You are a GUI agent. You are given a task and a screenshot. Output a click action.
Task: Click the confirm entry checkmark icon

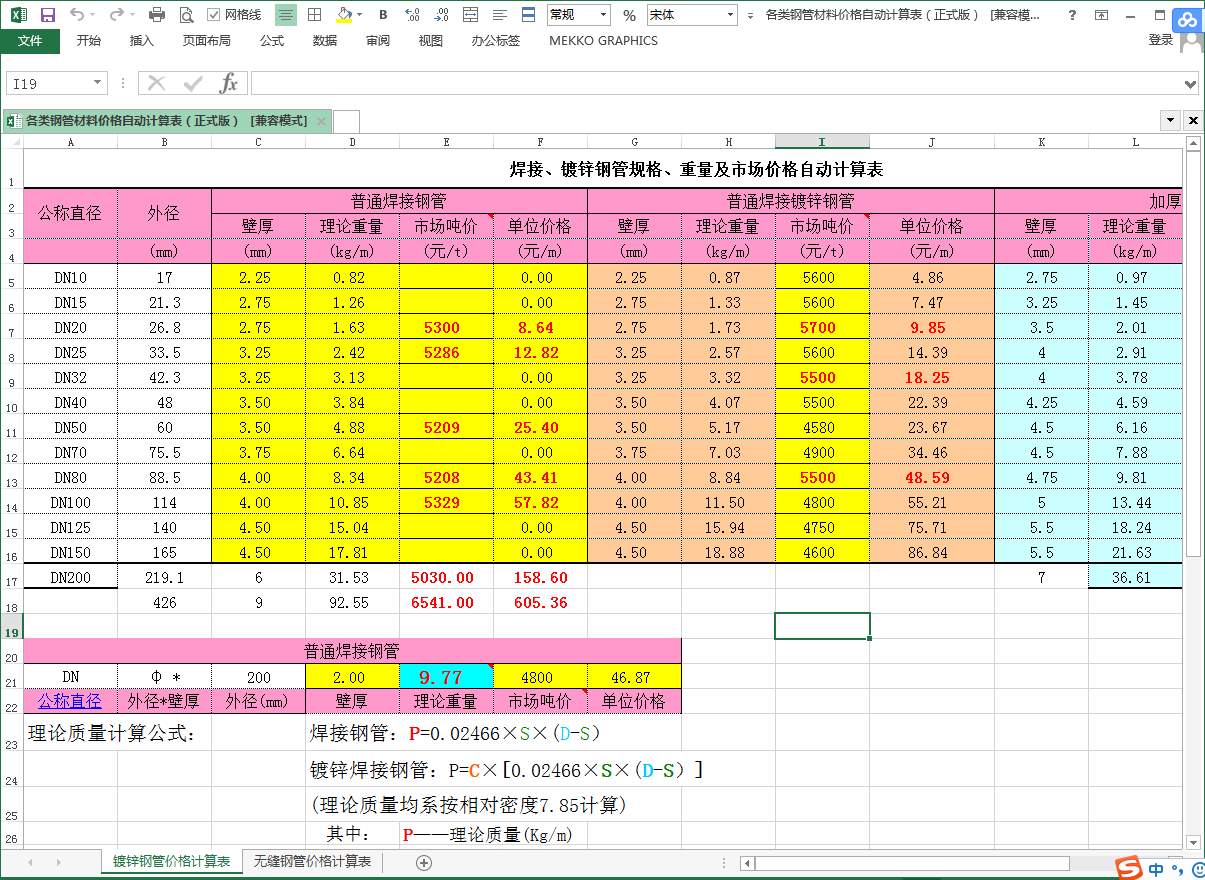192,83
